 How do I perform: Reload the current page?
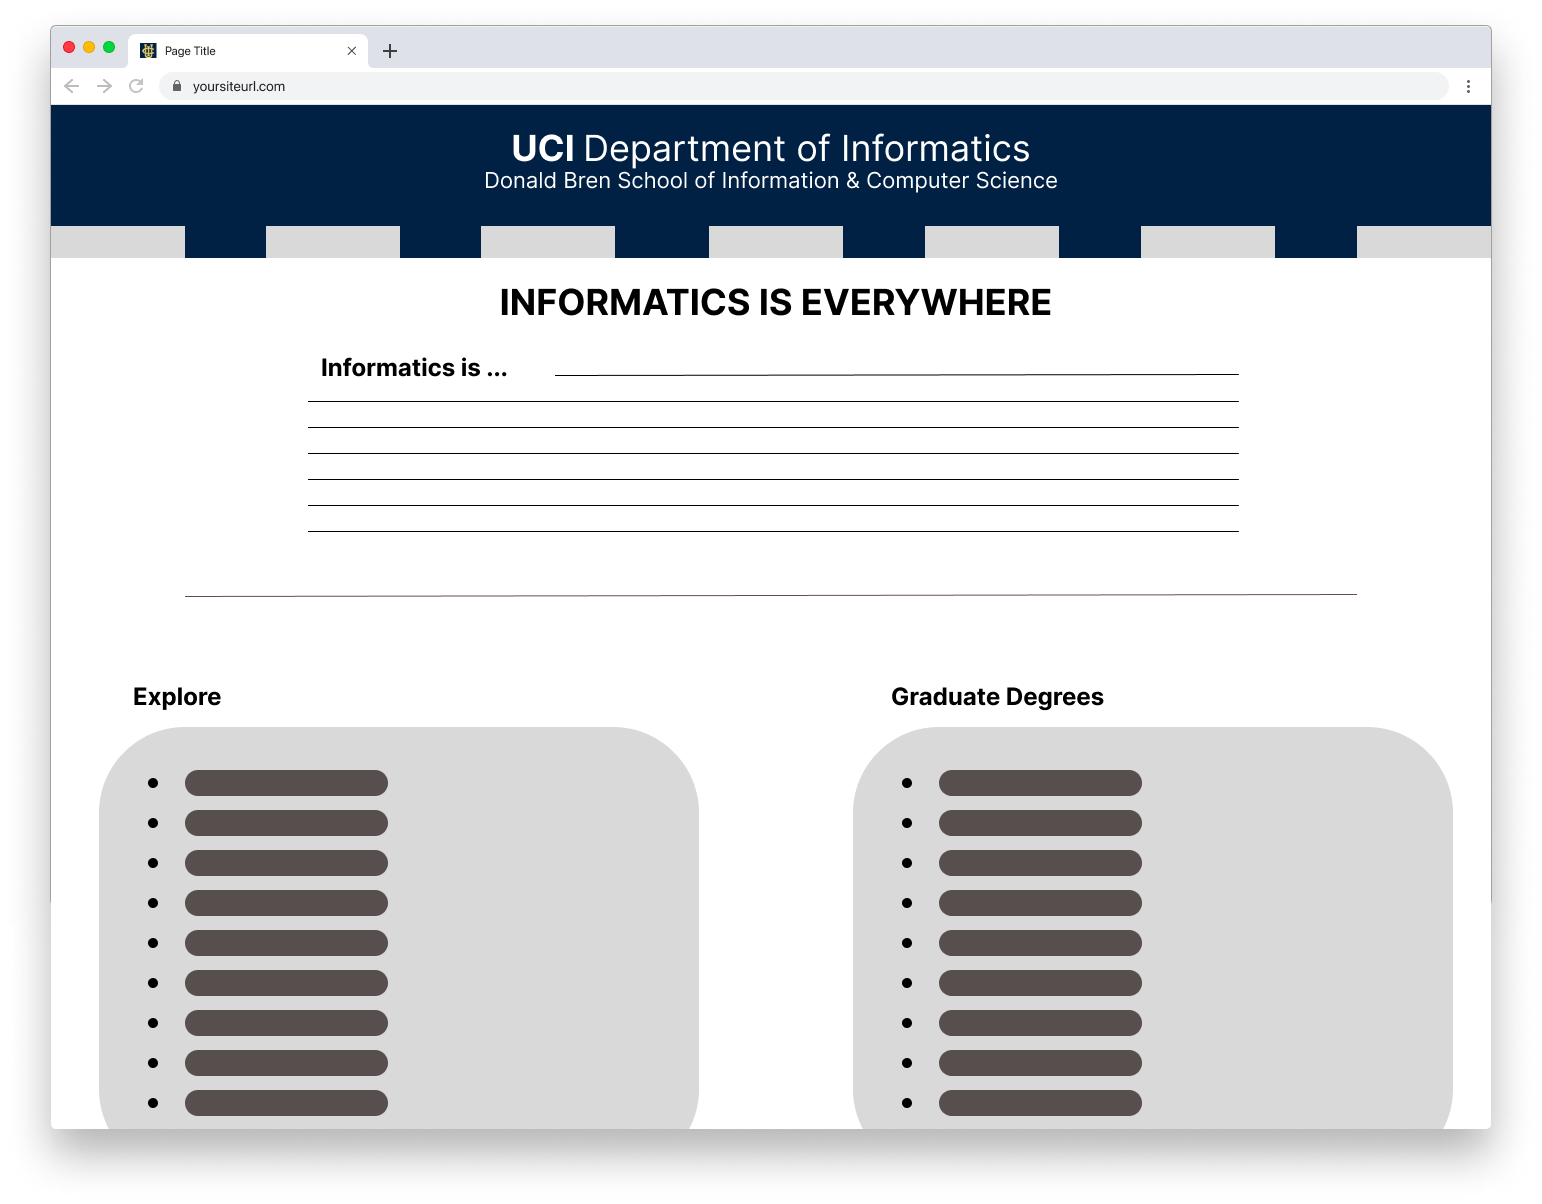[x=136, y=86]
